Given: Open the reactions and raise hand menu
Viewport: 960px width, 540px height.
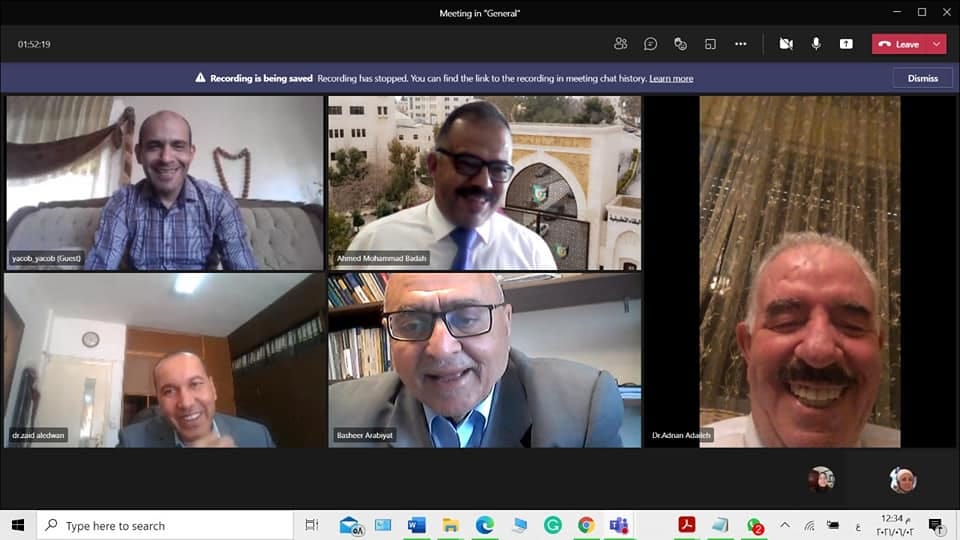Looking at the screenshot, I should click(680, 44).
